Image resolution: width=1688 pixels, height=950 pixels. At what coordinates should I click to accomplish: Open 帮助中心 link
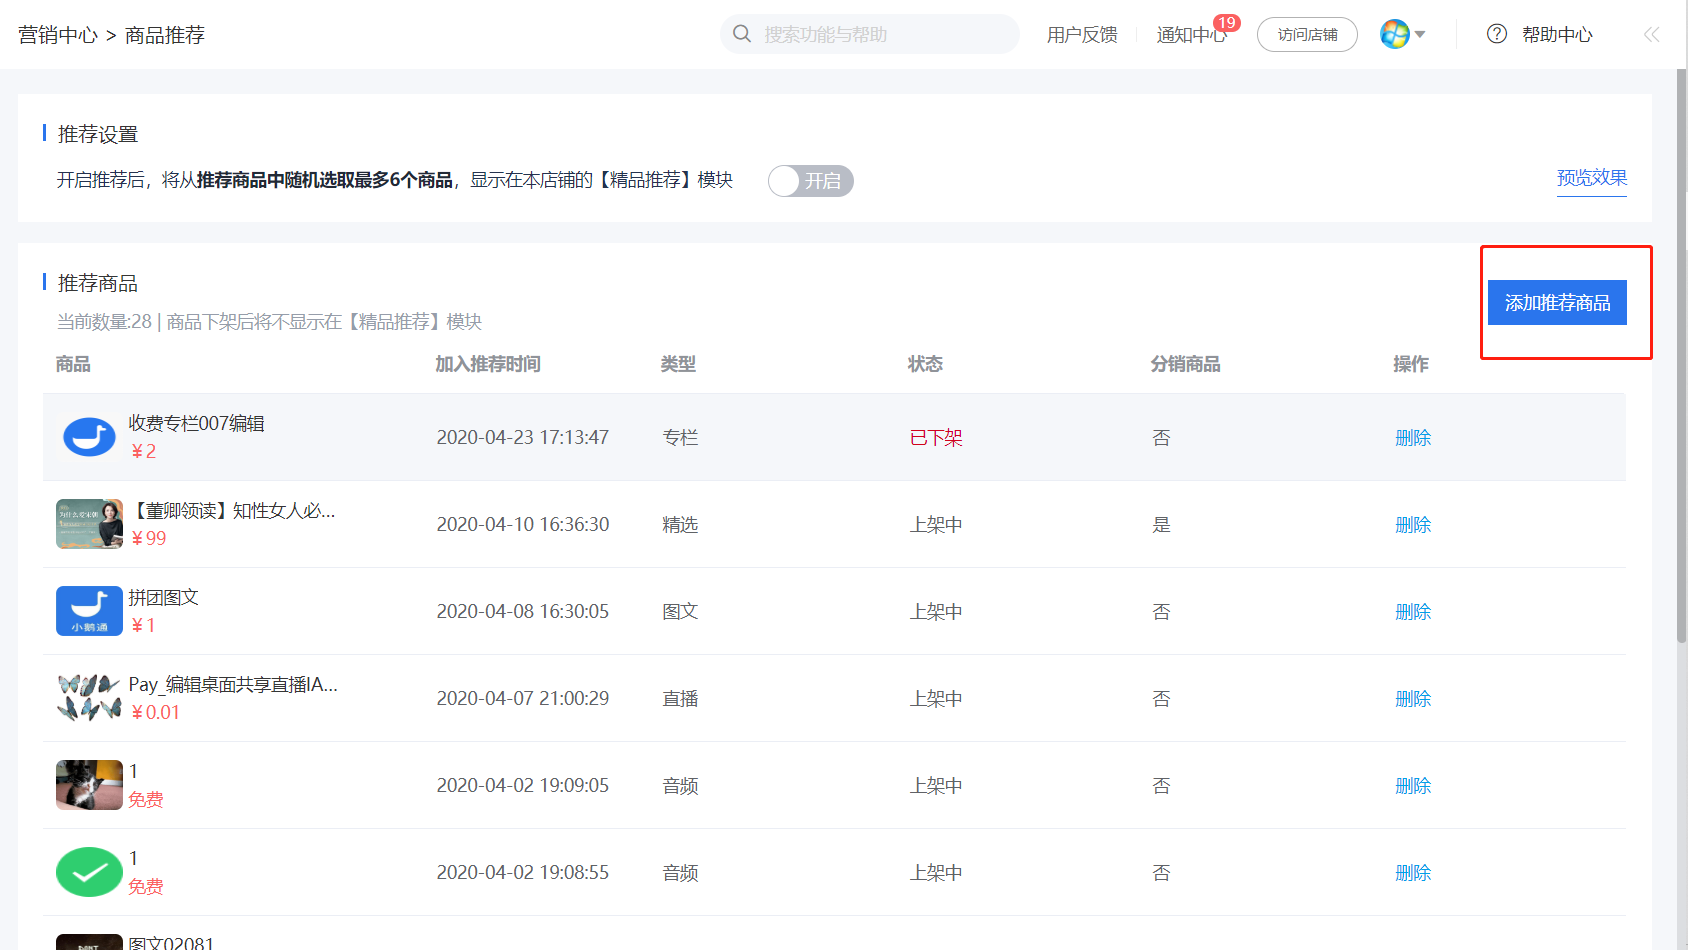(1557, 35)
